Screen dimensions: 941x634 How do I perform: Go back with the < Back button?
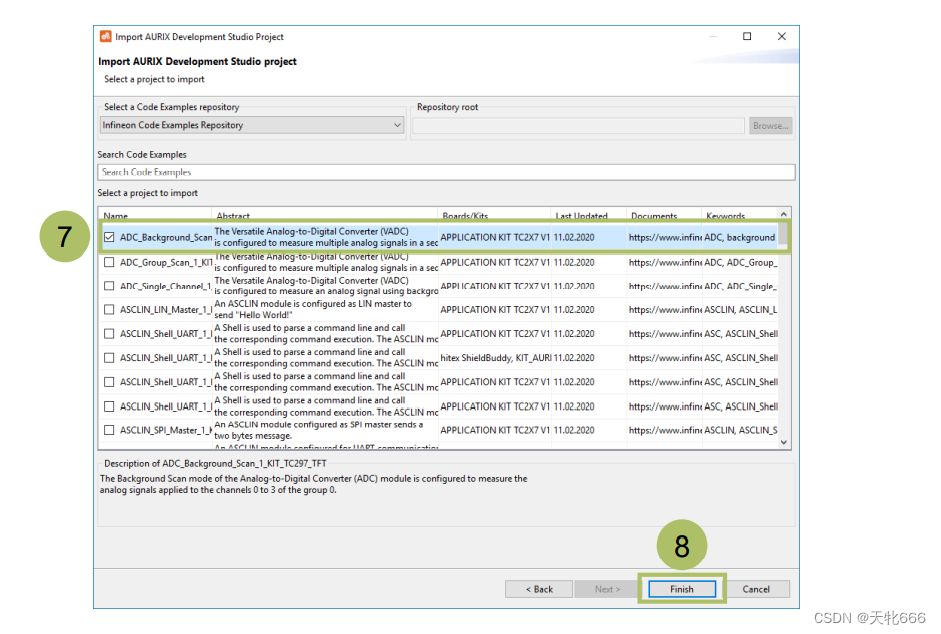[539, 589]
